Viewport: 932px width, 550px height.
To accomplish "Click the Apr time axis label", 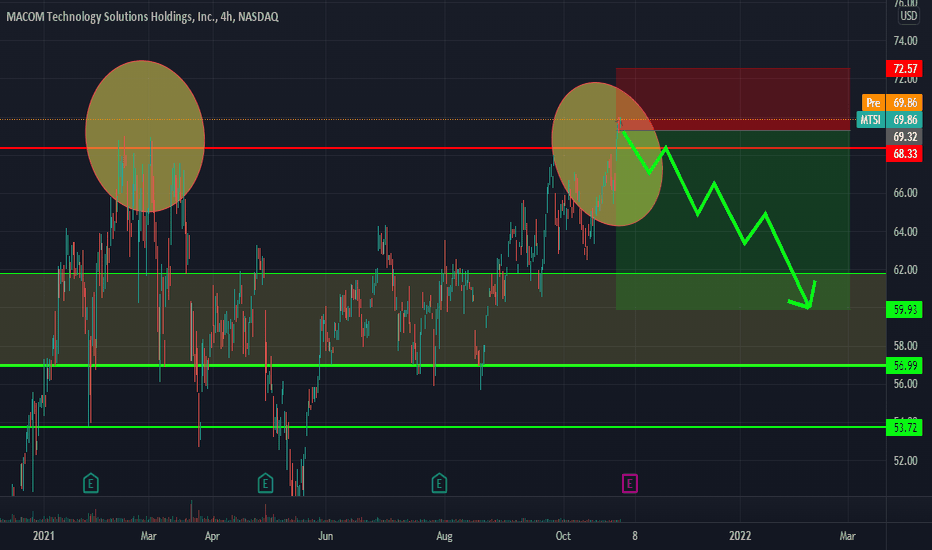I will (212, 536).
